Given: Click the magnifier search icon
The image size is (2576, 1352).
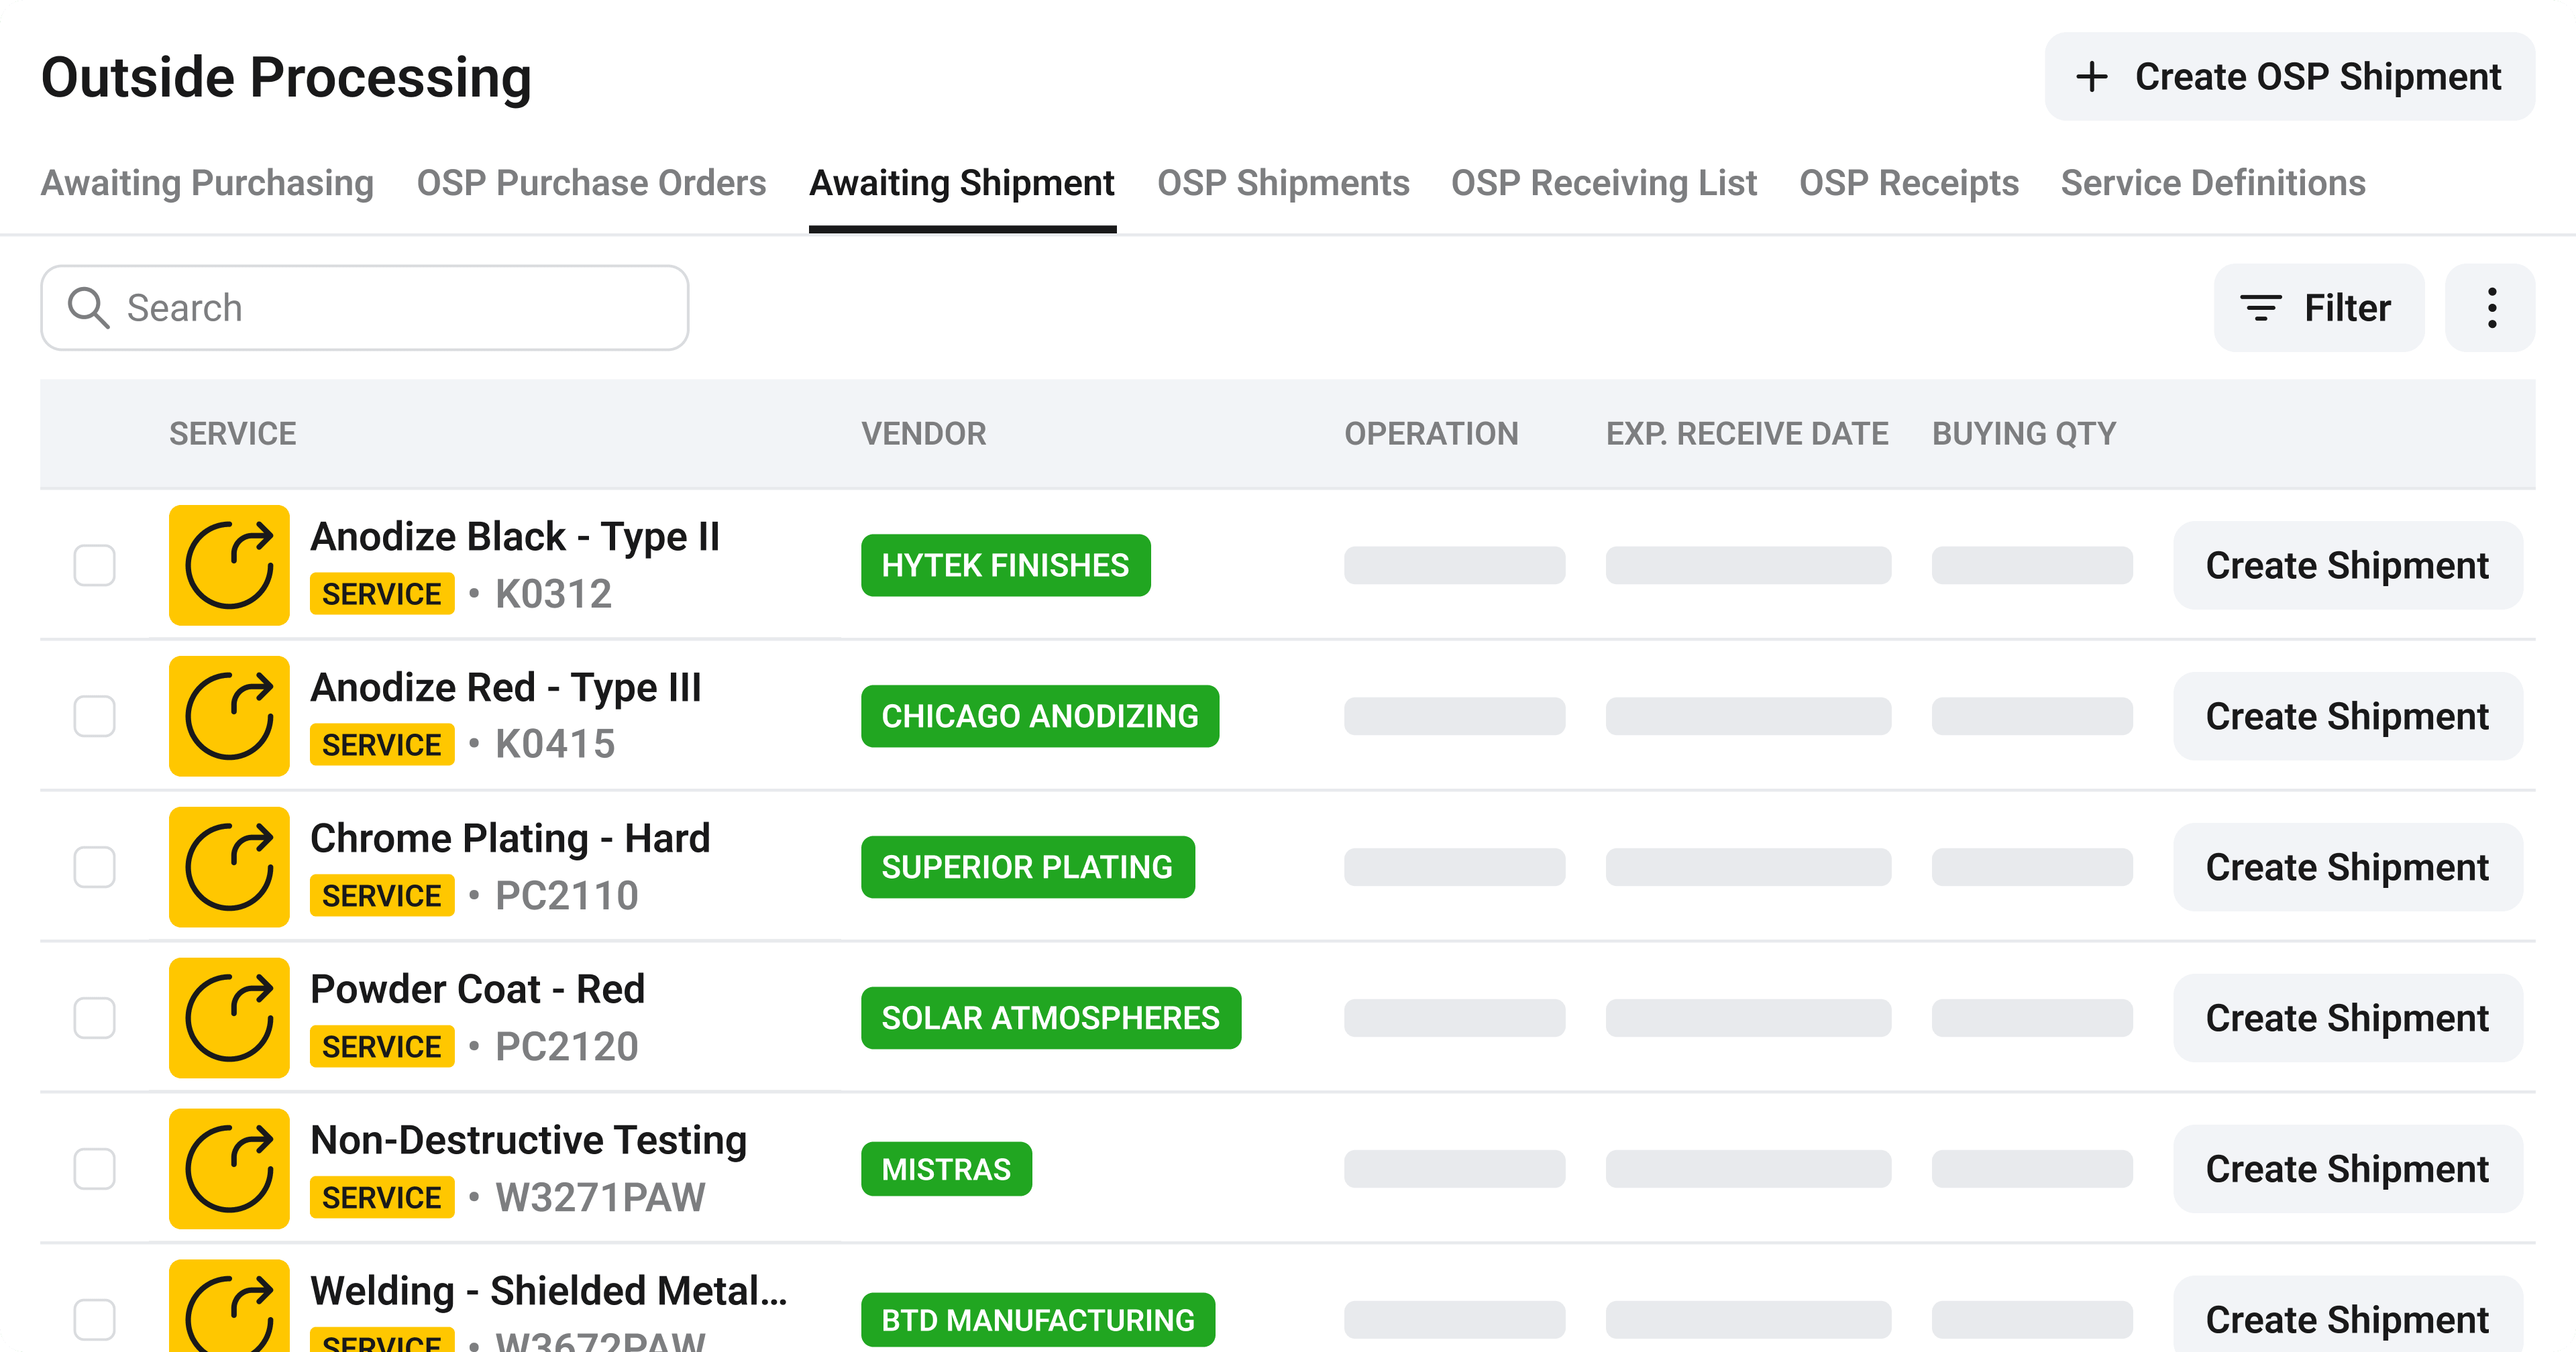Looking at the screenshot, I should point(88,308).
